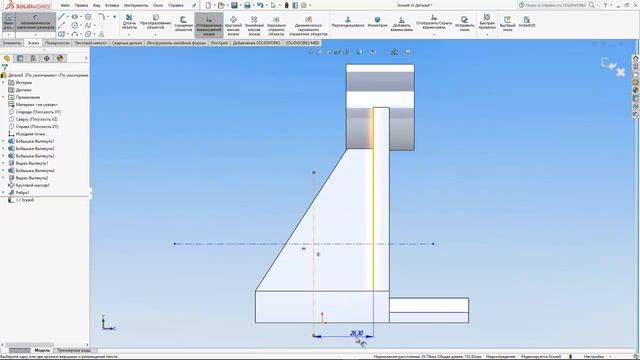Open the dropdown under Trim Entities
Screen dimensions: 640x360
[x=129, y=35]
